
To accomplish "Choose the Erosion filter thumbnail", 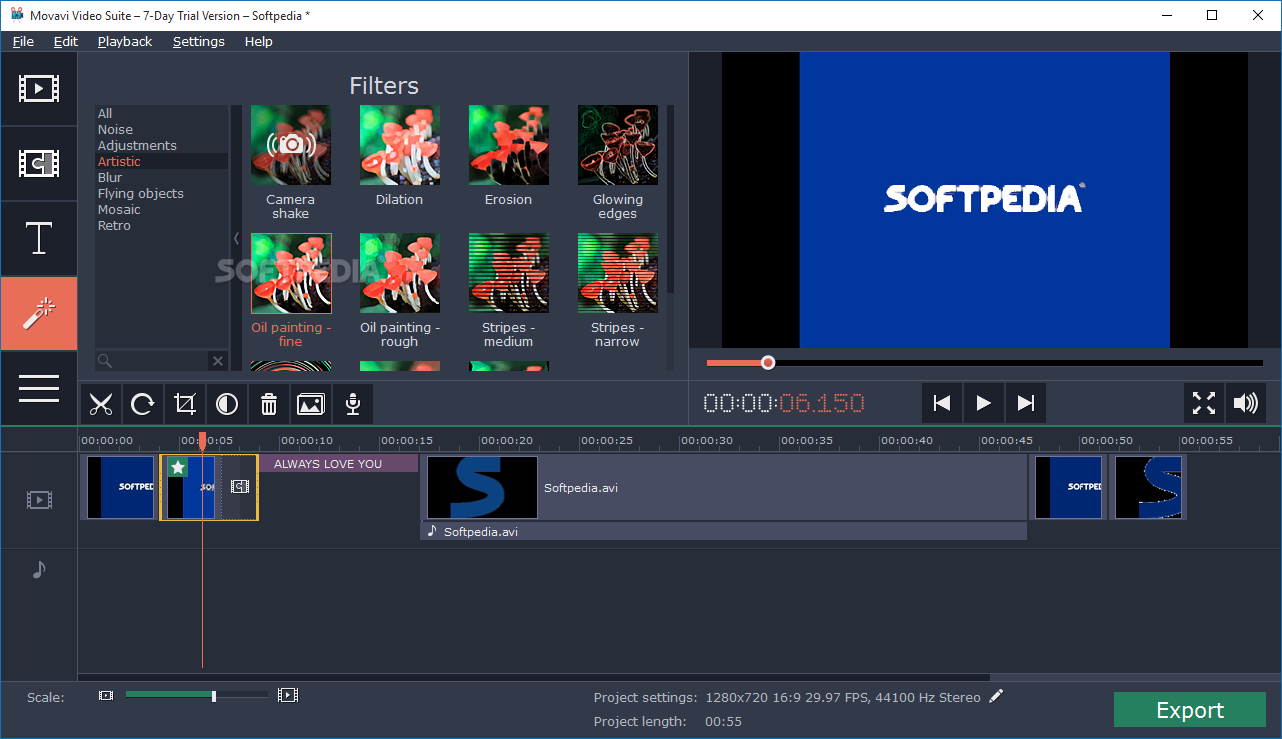I will click(509, 145).
